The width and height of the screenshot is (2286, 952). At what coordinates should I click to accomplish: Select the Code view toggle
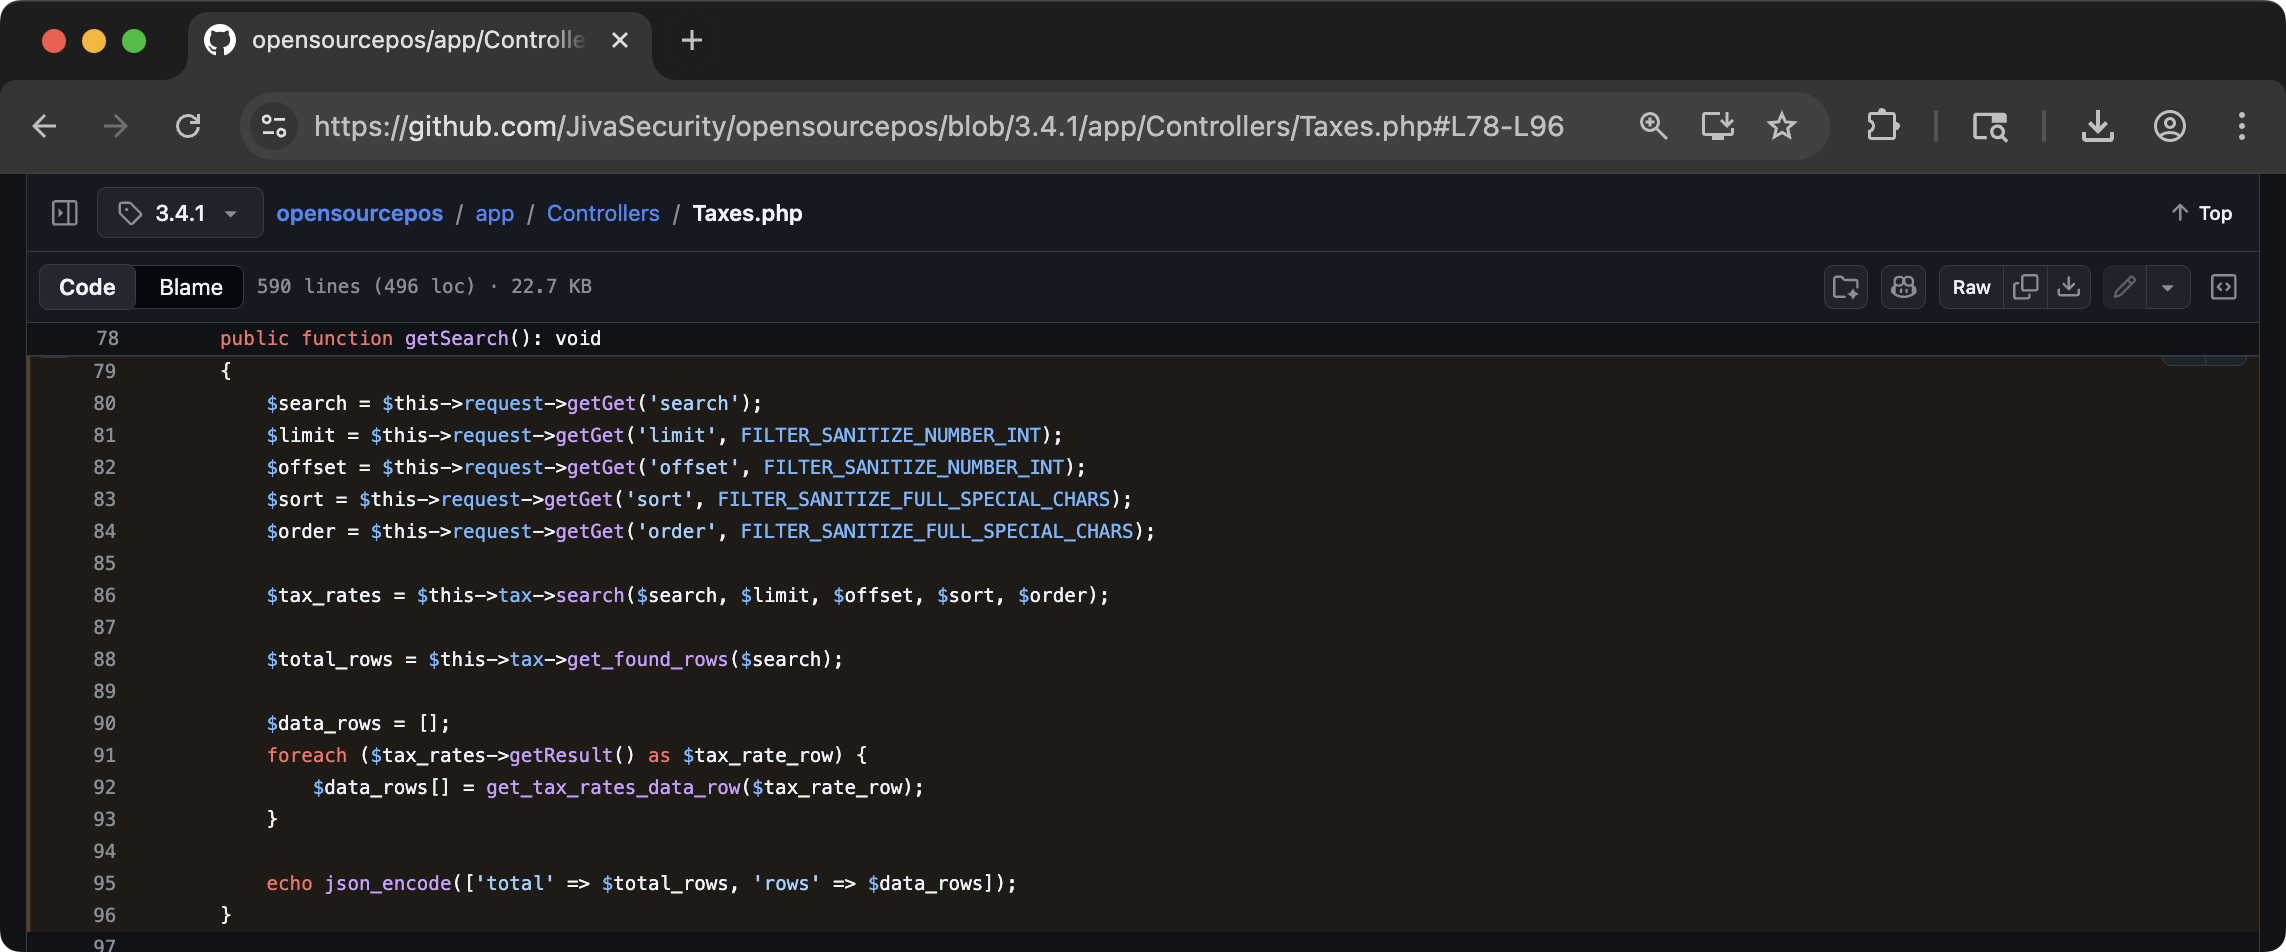(x=86, y=287)
